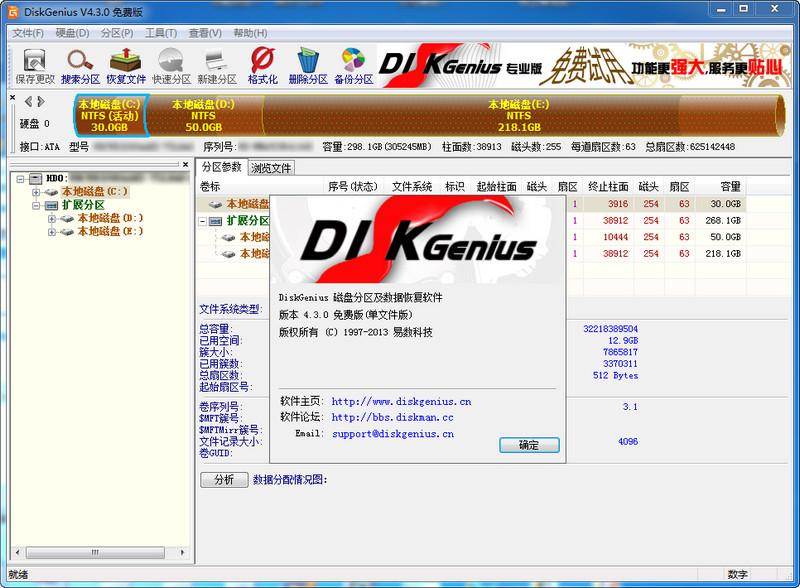Choose New Partition (新建分区) icon
The image size is (800, 588).
217,66
